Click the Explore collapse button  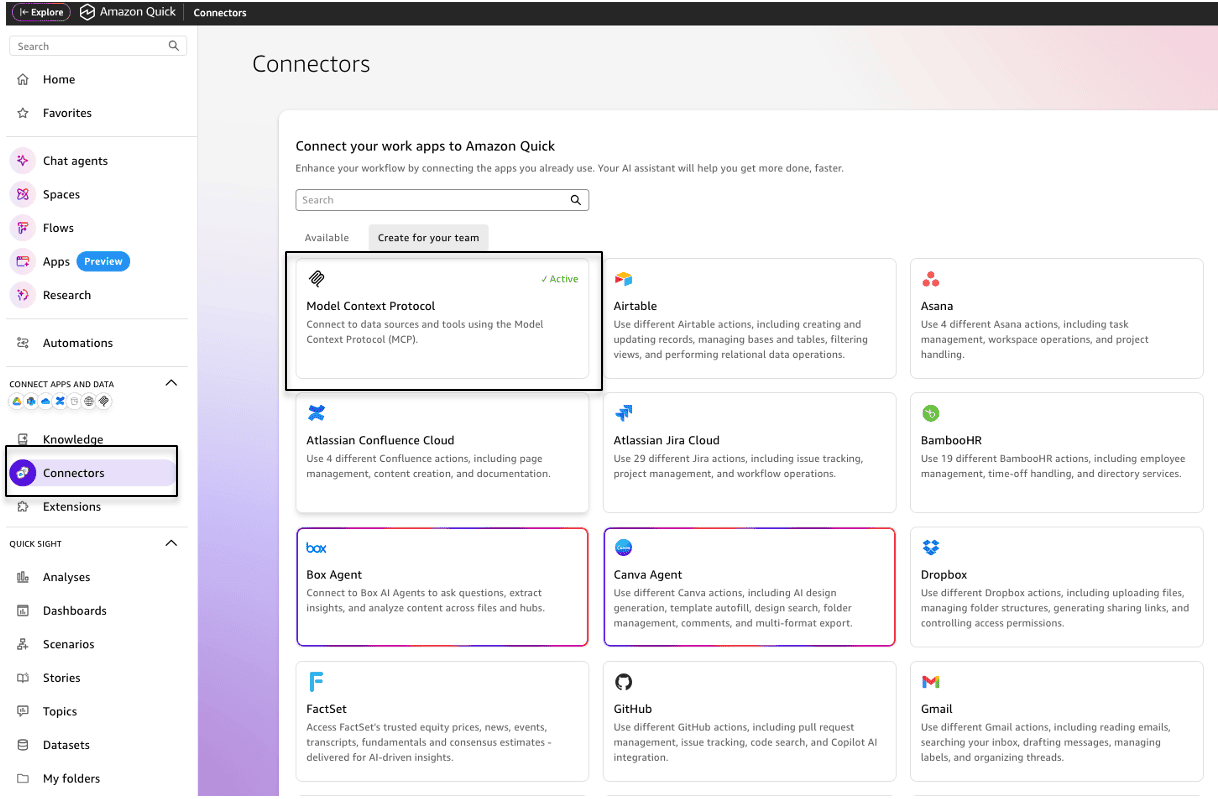(41, 13)
